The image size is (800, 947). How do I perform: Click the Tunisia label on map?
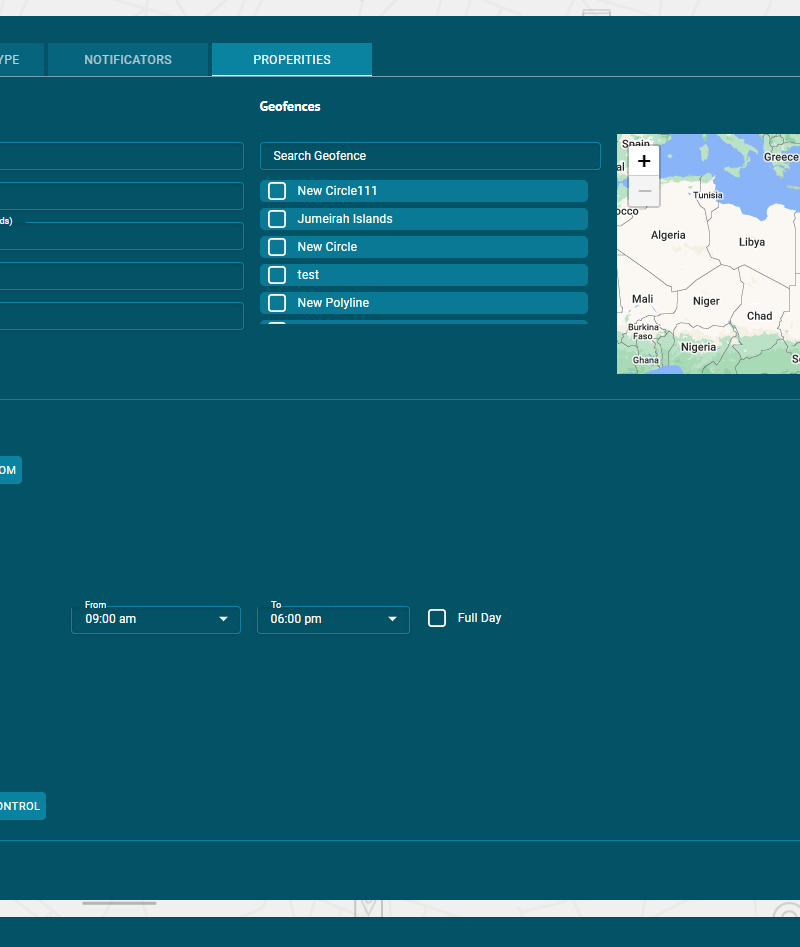708,195
